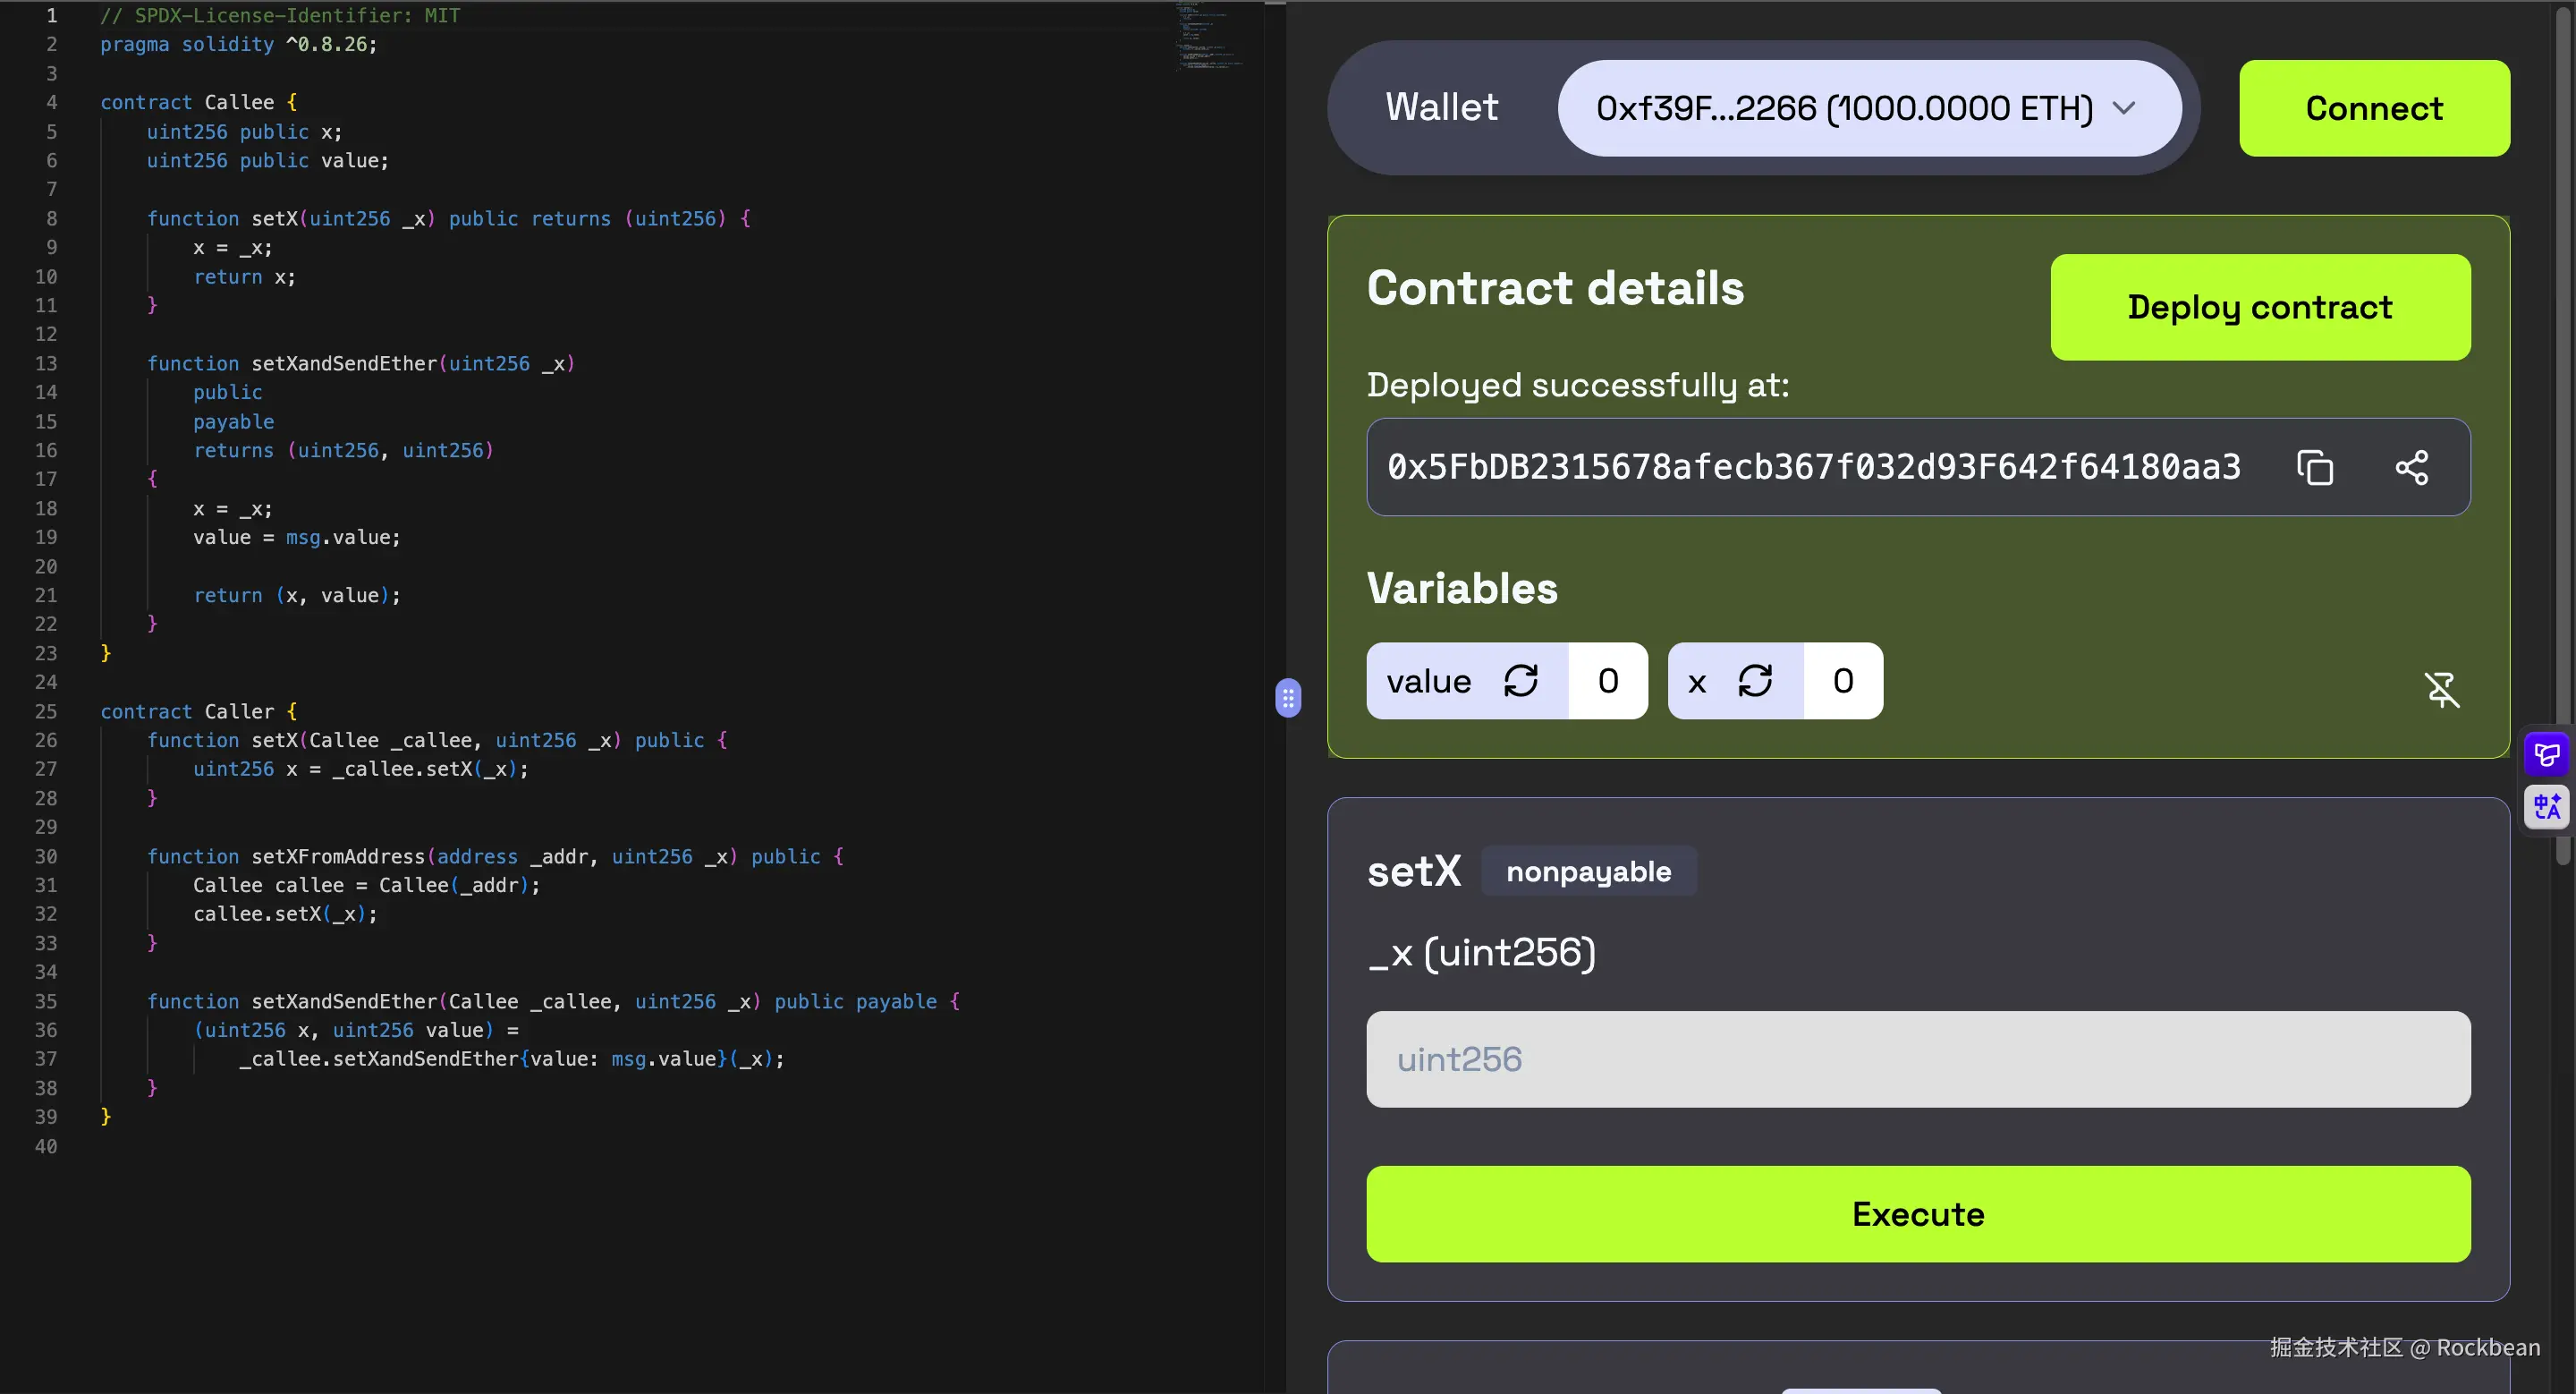Image resolution: width=2576 pixels, height=1394 pixels.
Task: Click 'return (x, value);' code line
Action: pyautogui.click(x=297, y=595)
